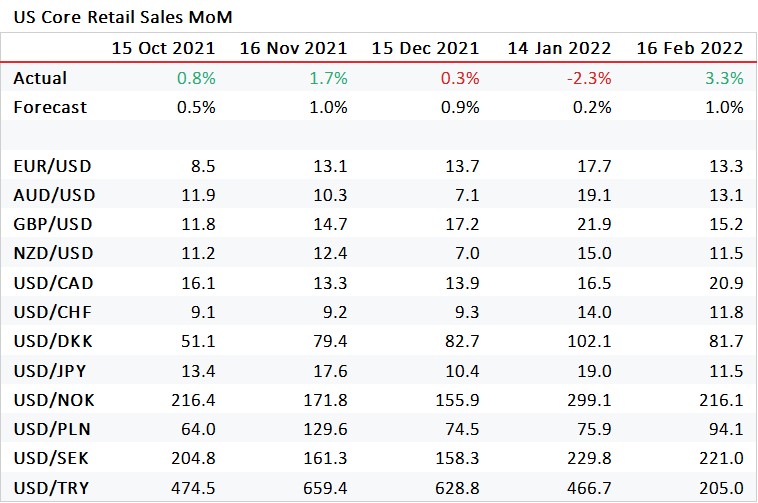Select the USD/CAD row label
Image resolution: width=758 pixels, height=503 pixels.
[x=53, y=283]
